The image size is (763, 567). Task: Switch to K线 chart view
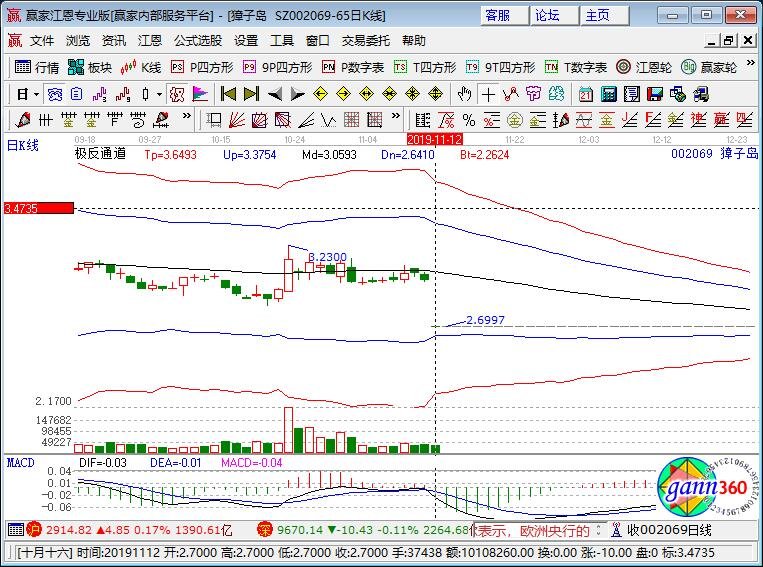tap(141, 67)
